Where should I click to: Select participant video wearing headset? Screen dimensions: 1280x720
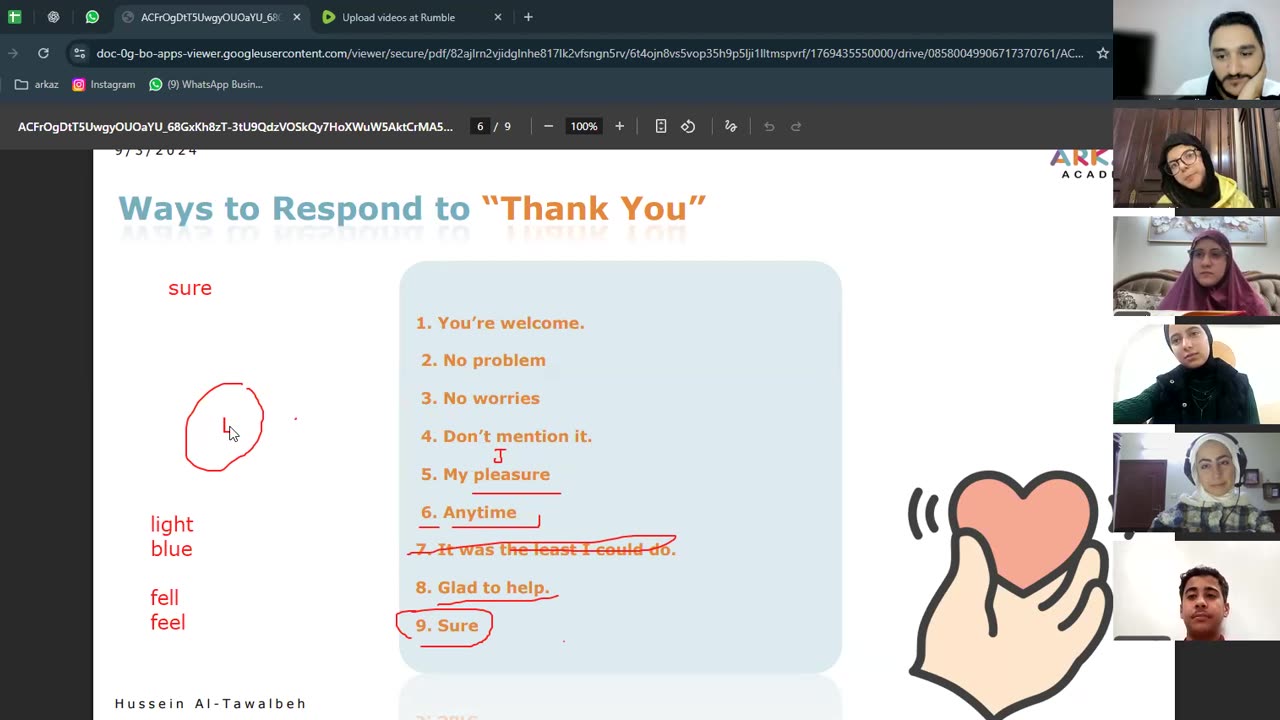[x=1196, y=482]
